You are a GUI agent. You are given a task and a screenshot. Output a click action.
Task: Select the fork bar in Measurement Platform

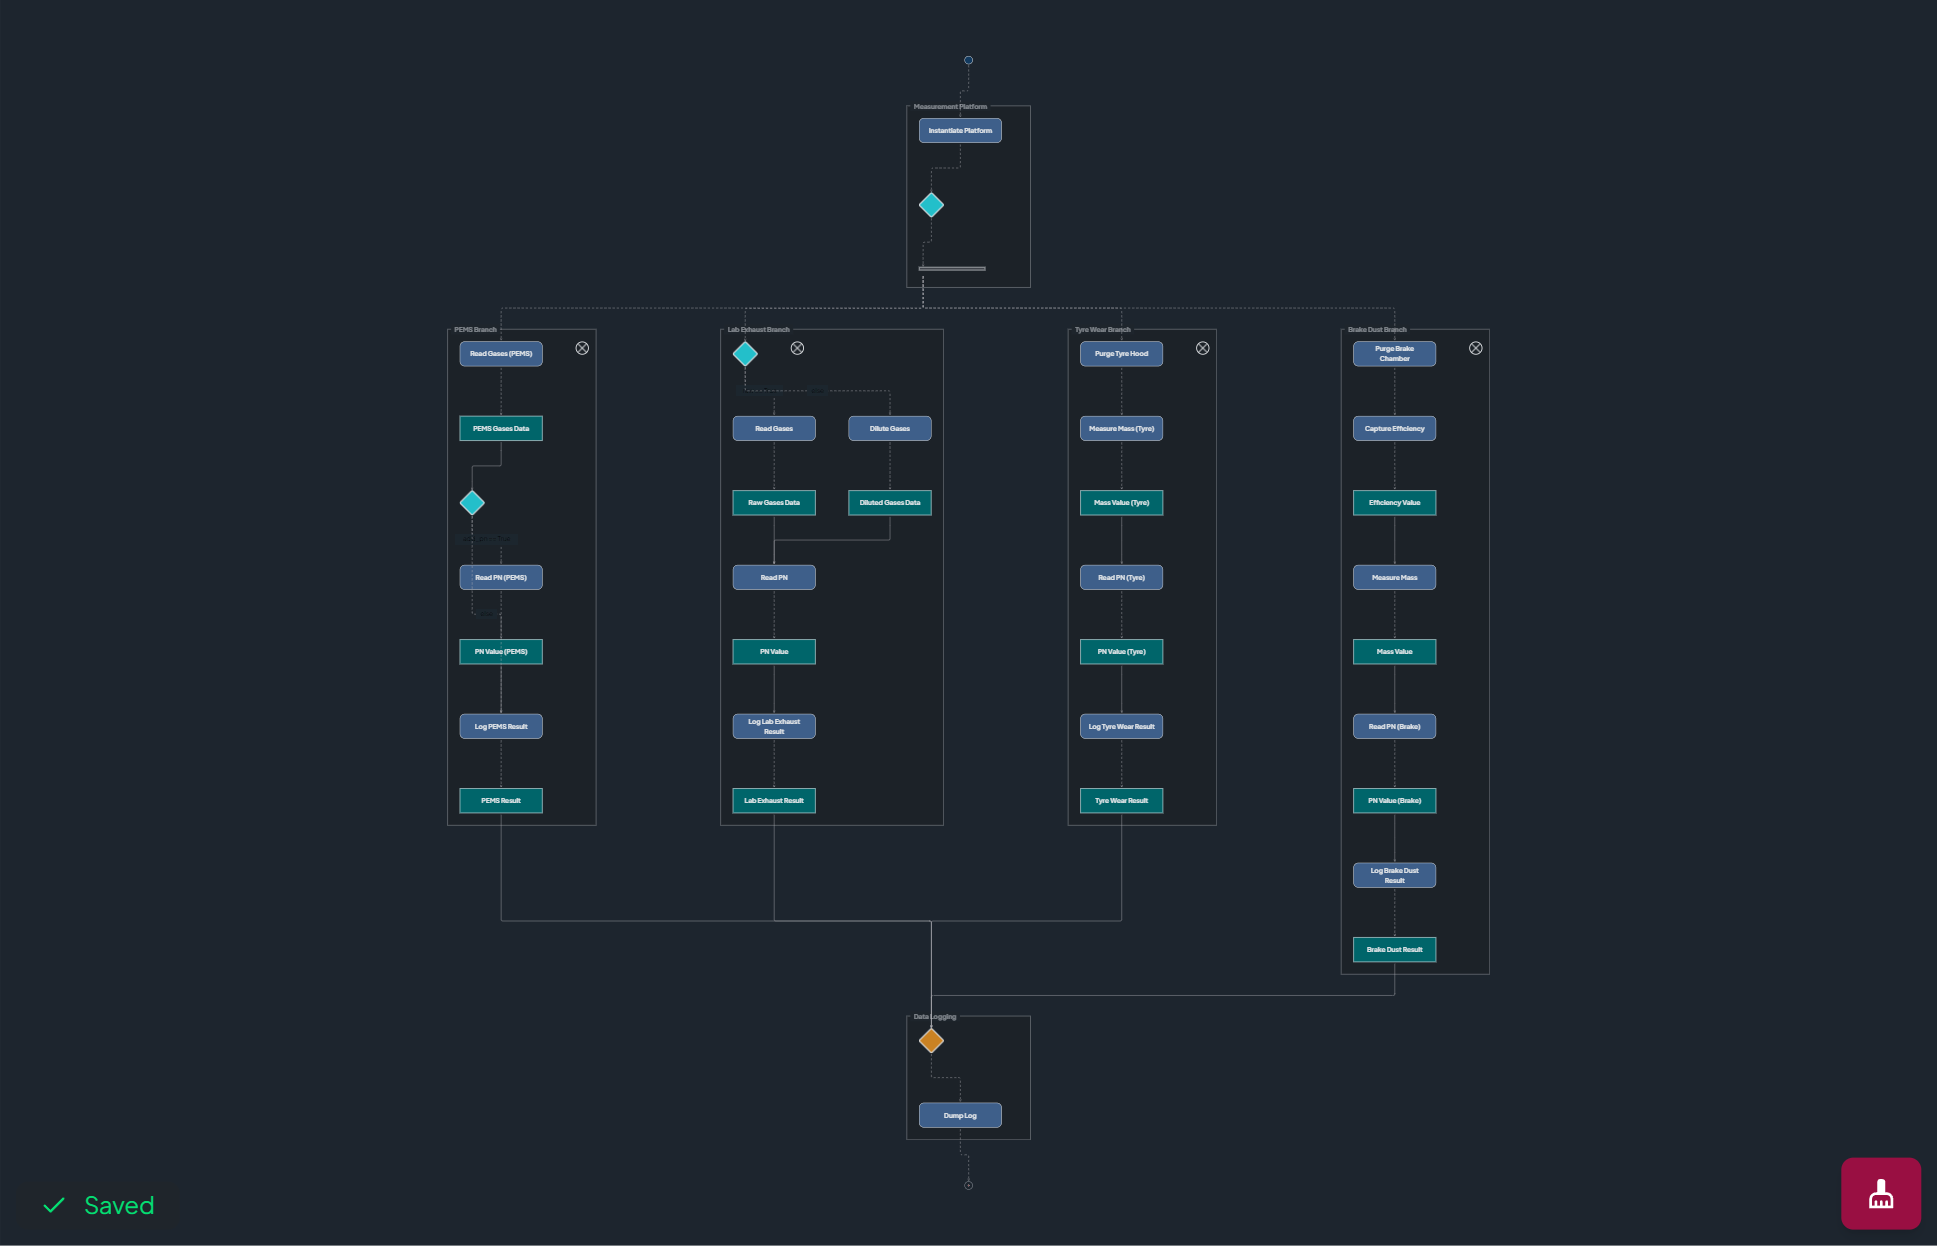952,268
